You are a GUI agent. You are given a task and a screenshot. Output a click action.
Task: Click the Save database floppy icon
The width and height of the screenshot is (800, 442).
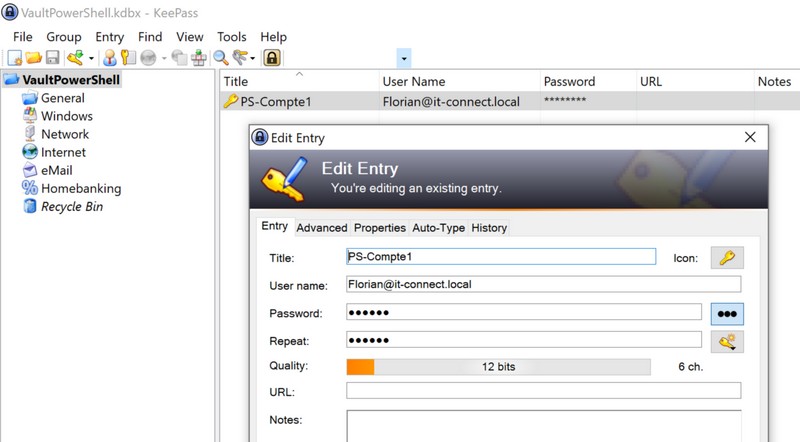click(x=52, y=58)
